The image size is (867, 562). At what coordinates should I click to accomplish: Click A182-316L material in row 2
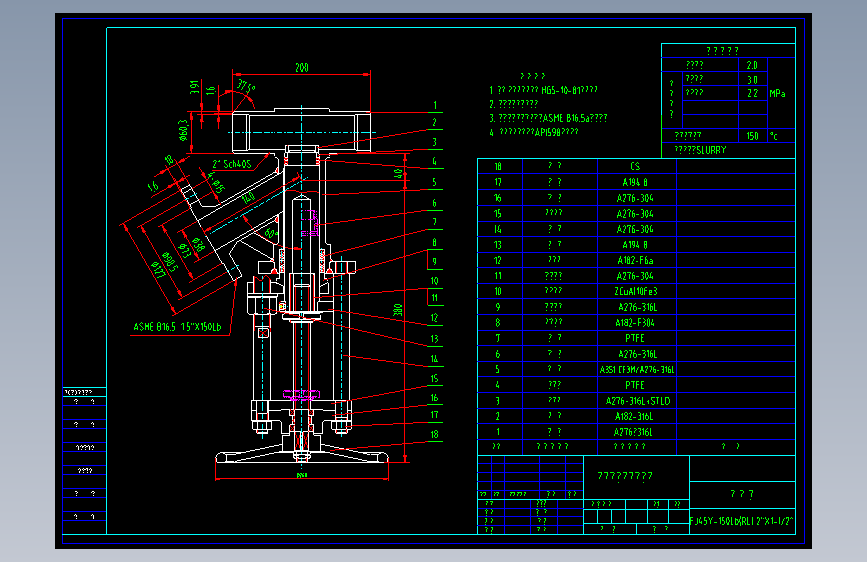point(634,417)
